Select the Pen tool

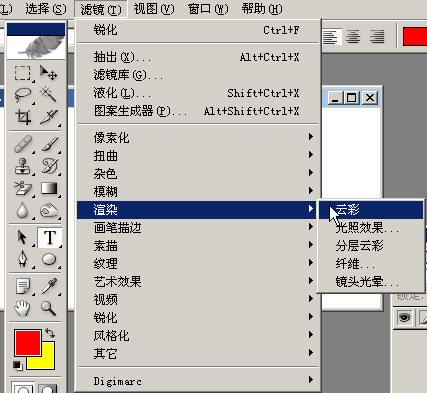[x=22, y=259]
